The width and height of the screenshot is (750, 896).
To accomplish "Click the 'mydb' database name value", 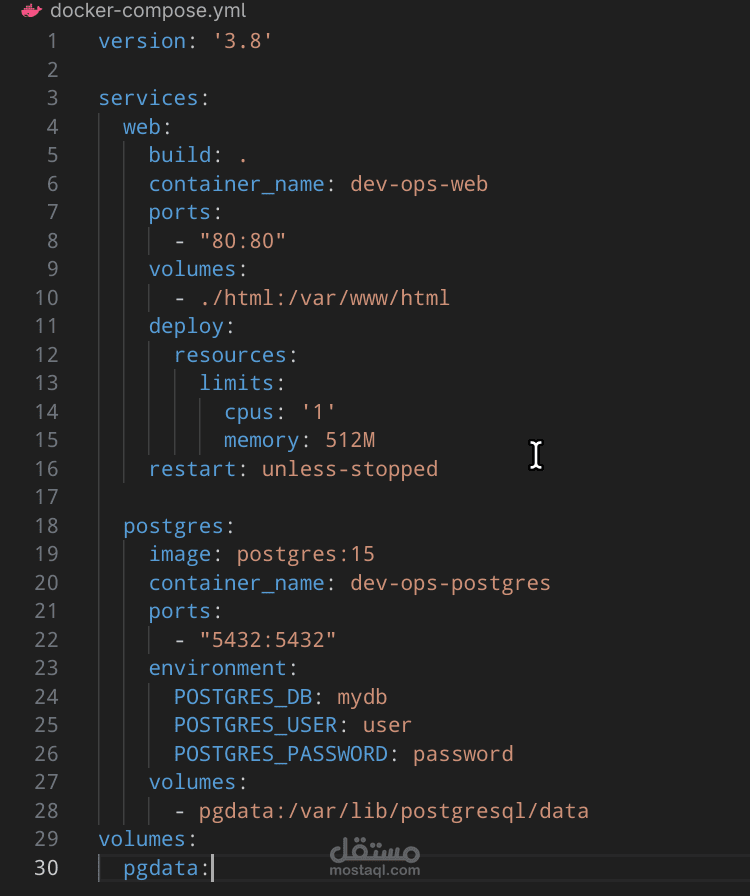I will click(362, 696).
